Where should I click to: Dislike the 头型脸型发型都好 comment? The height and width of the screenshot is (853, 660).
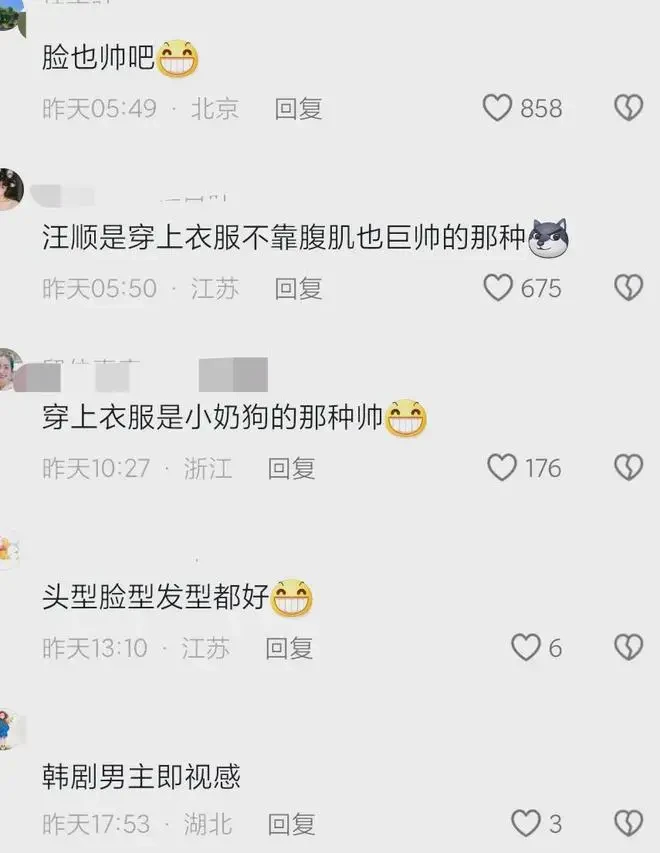click(x=629, y=648)
